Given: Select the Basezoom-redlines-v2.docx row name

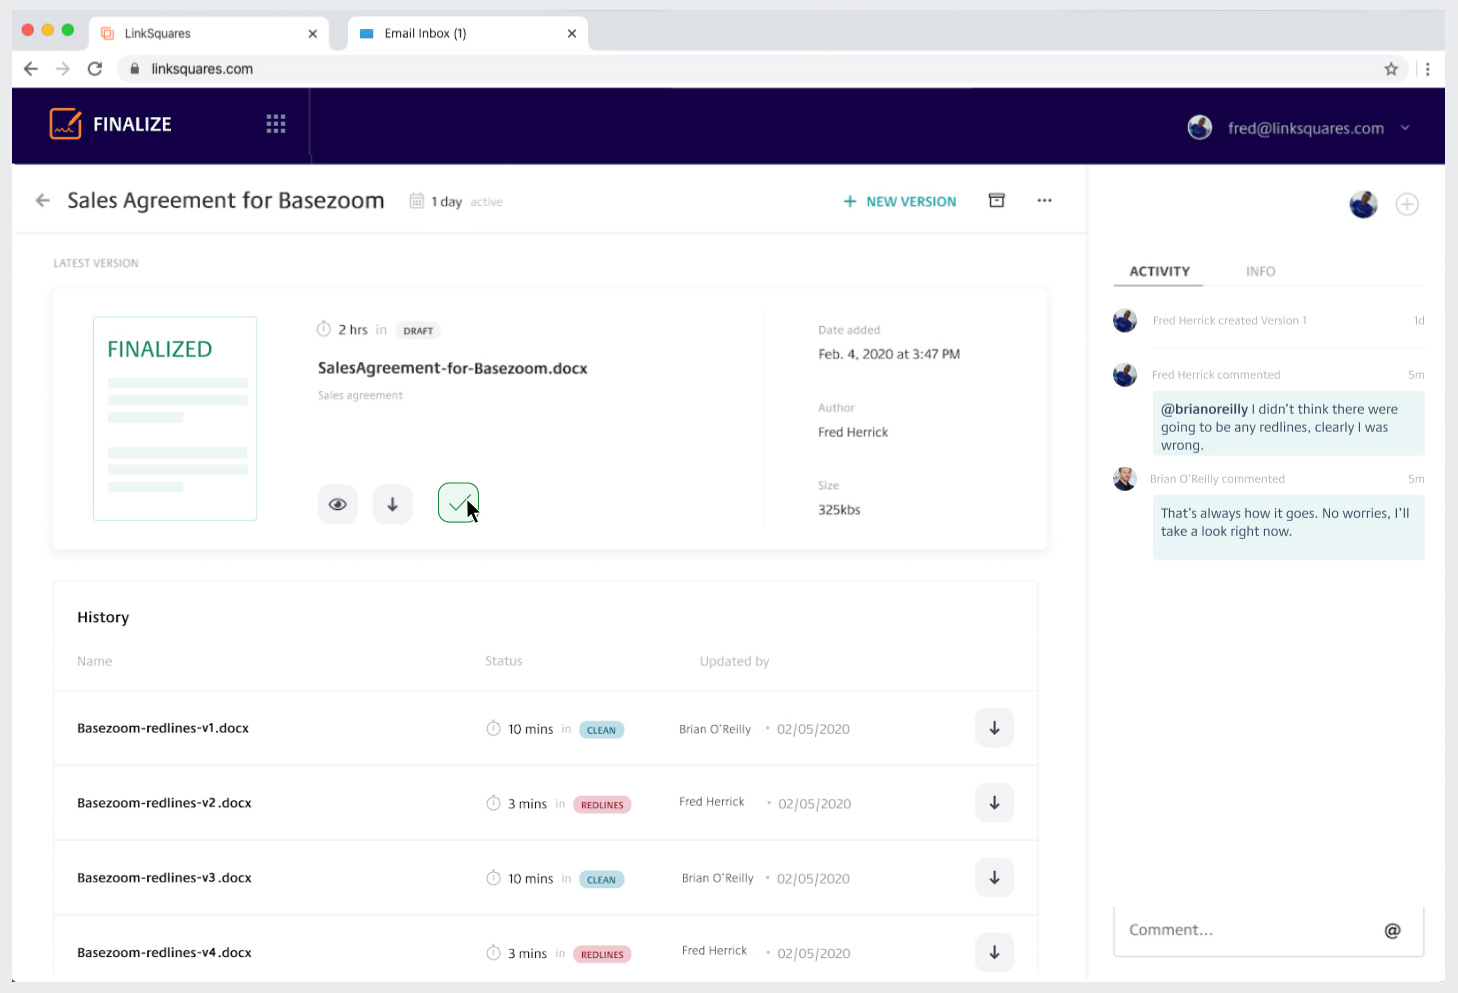Looking at the screenshot, I should point(164,803).
